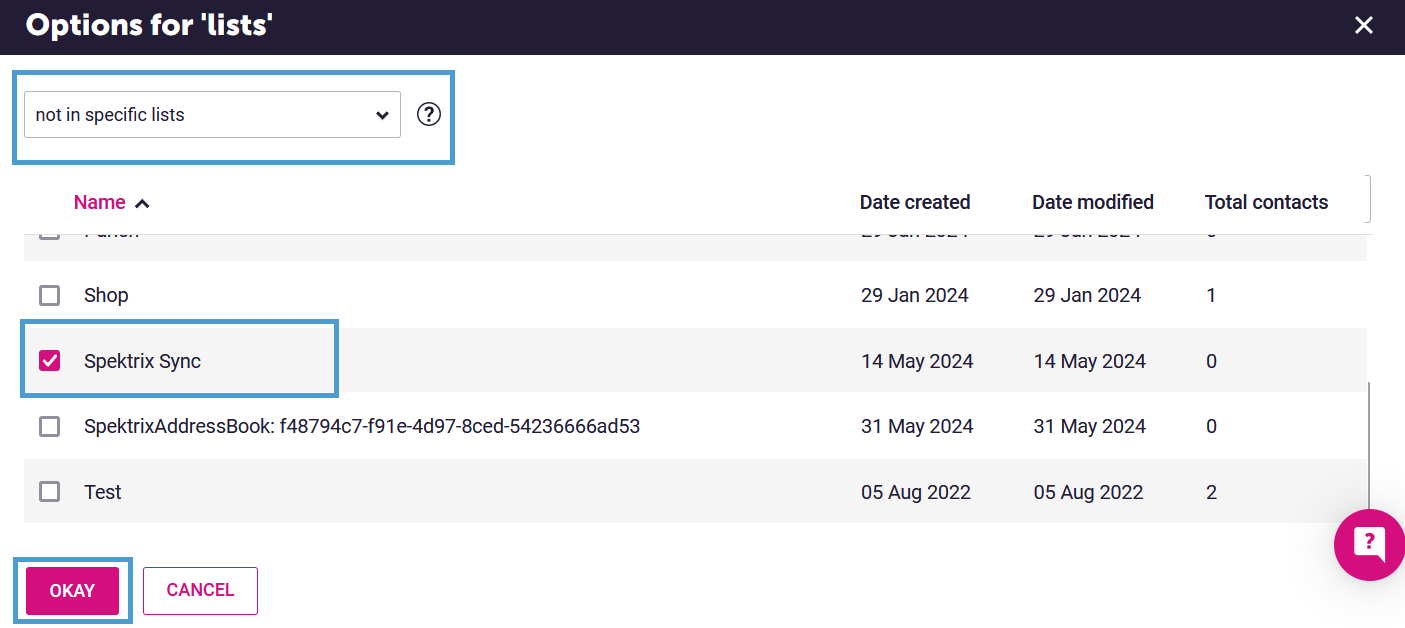Click the list's vertical scrollbar thumb
Image resolution: width=1405 pixels, height=628 pixels.
coord(1369,448)
